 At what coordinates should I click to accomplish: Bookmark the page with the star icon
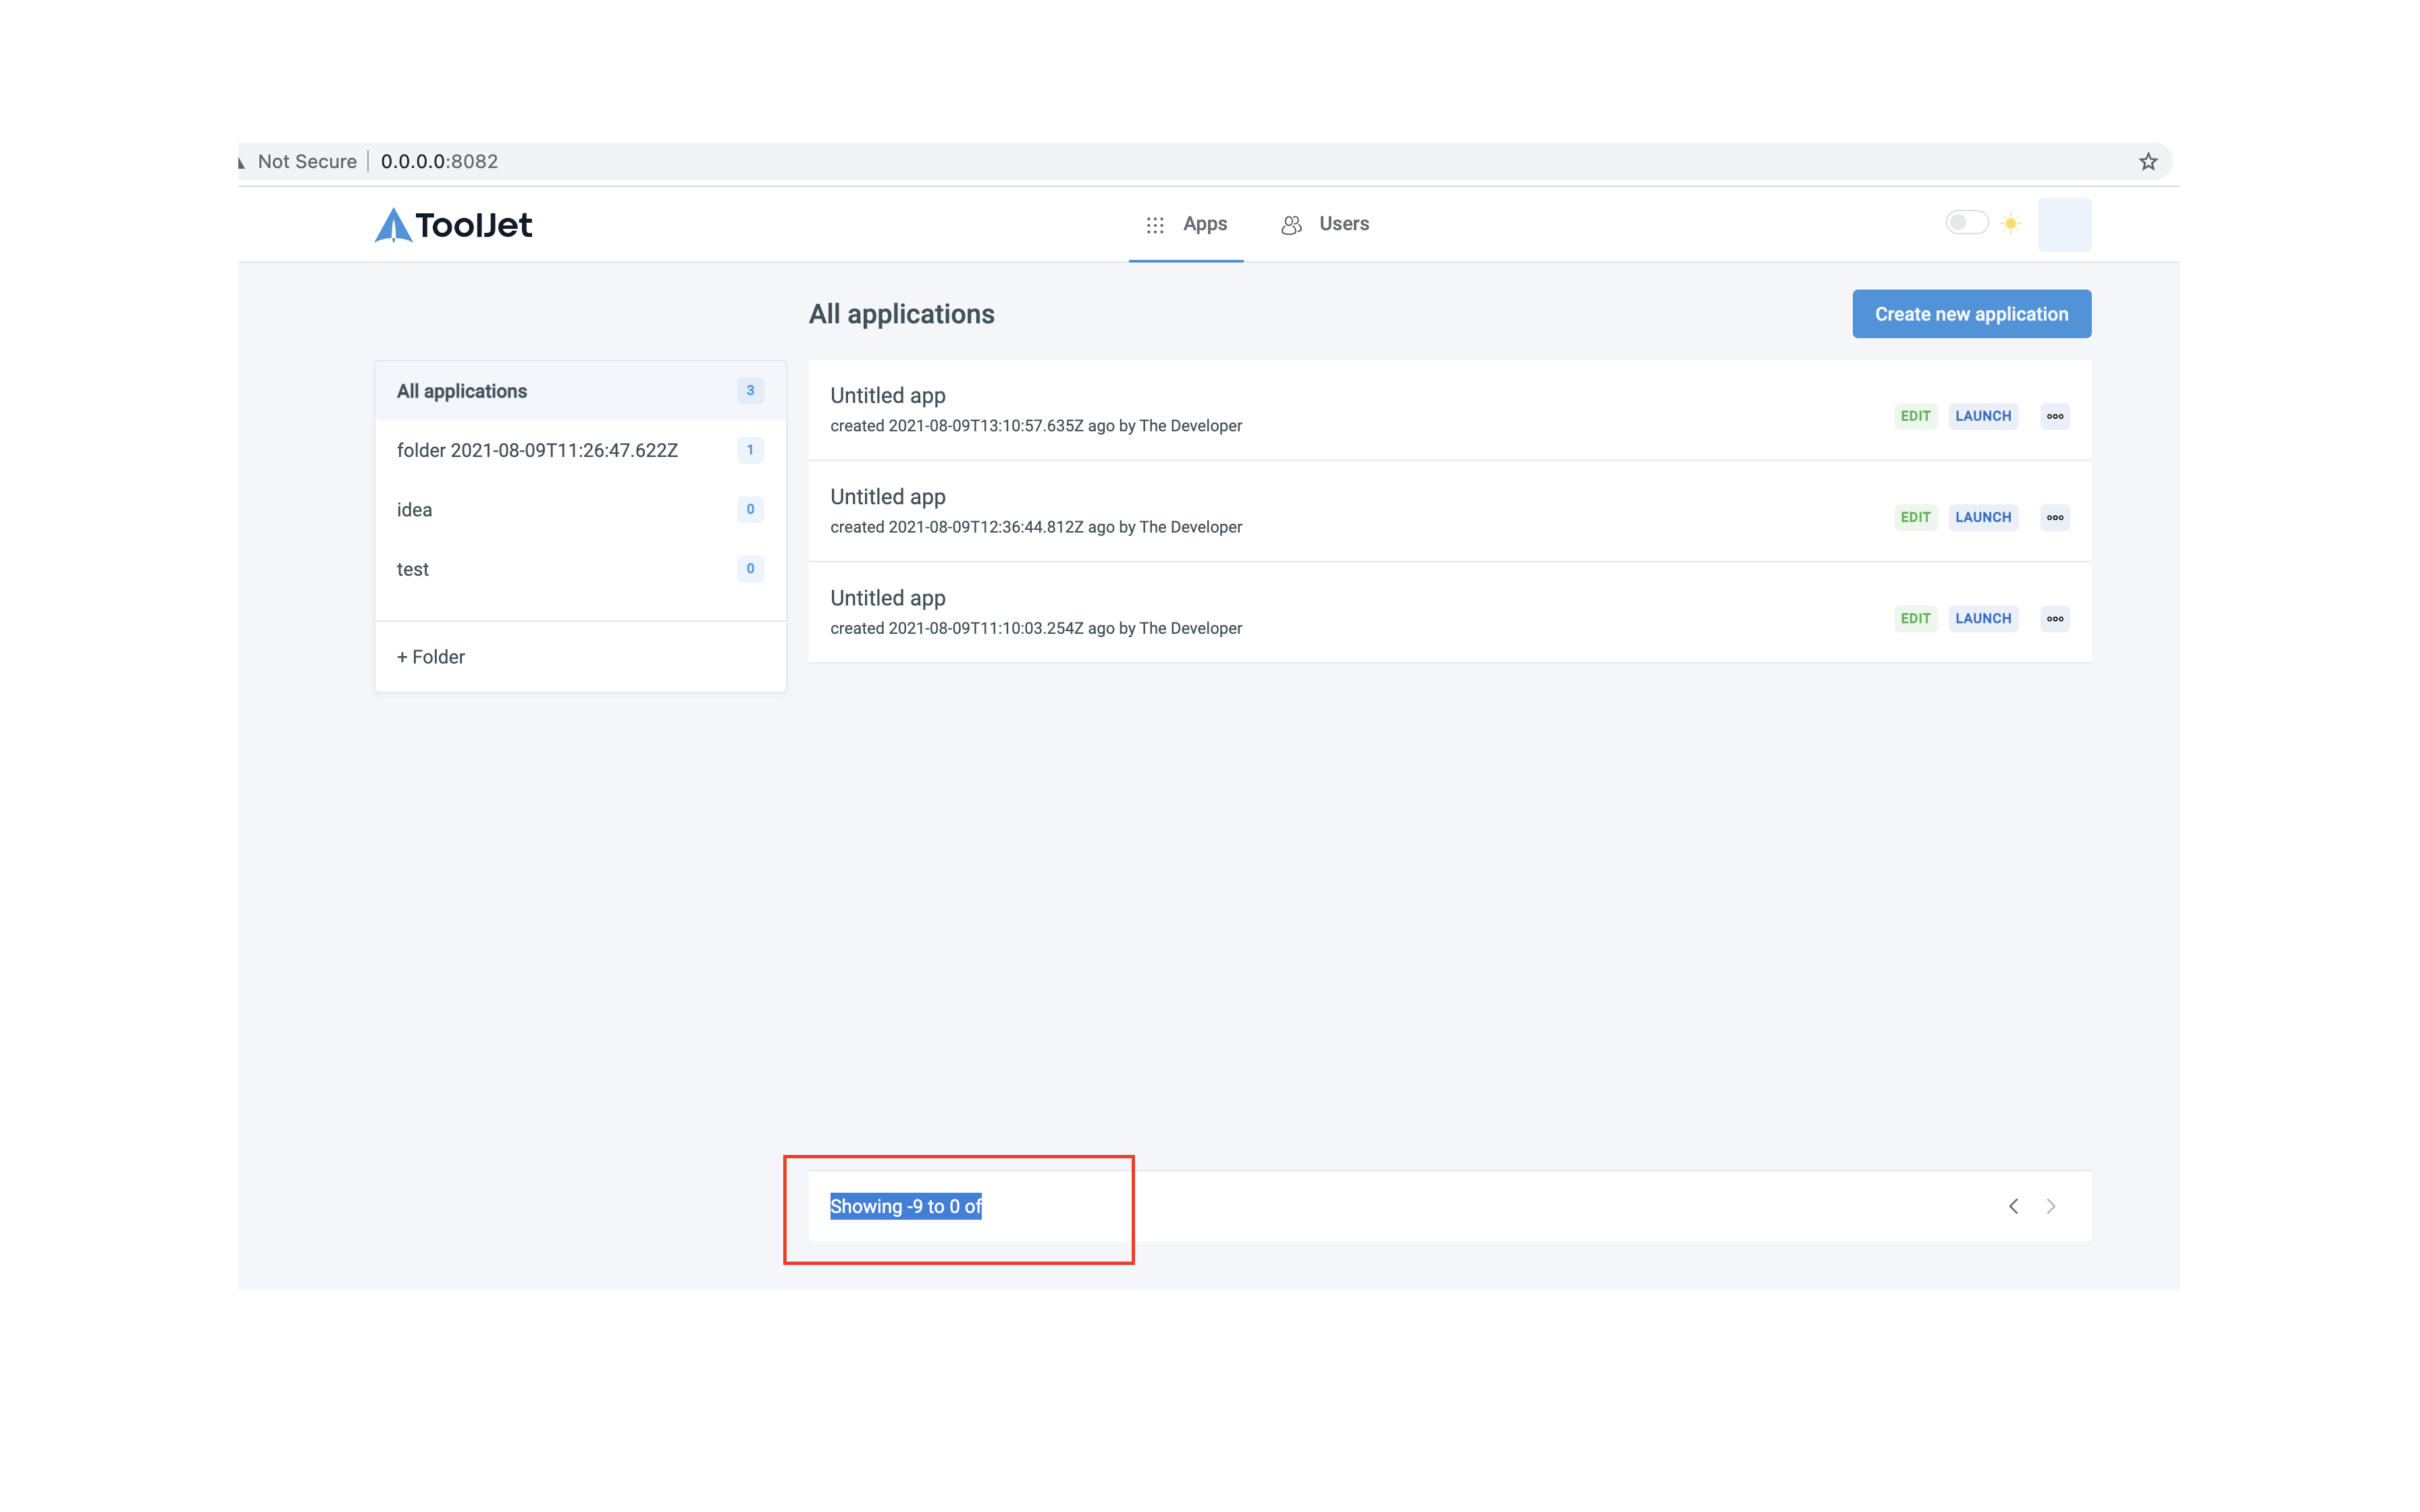coord(2148,161)
